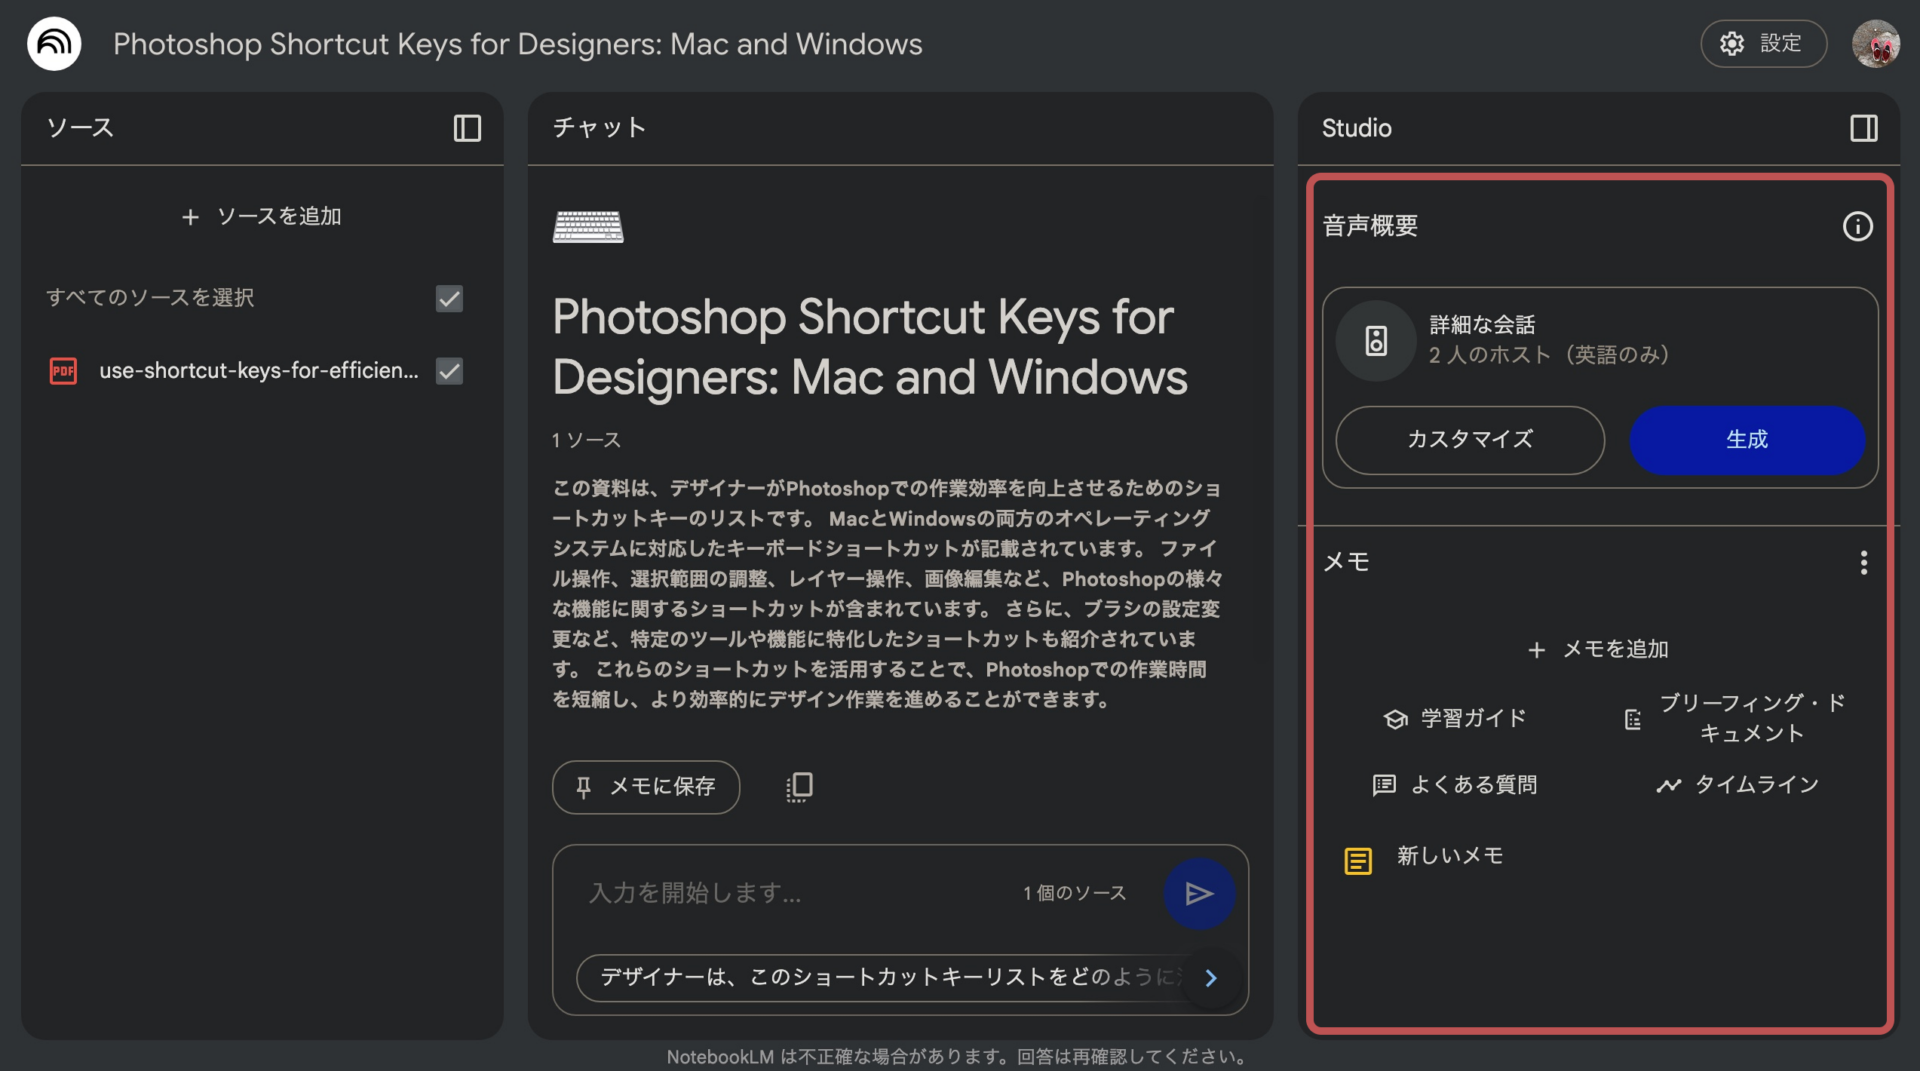Click the info icon beside 音声概要
The height and width of the screenshot is (1071, 1920).
[x=1857, y=226]
